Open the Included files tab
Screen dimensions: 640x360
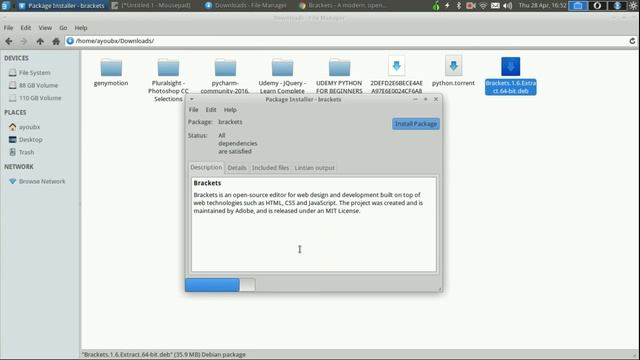270,168
